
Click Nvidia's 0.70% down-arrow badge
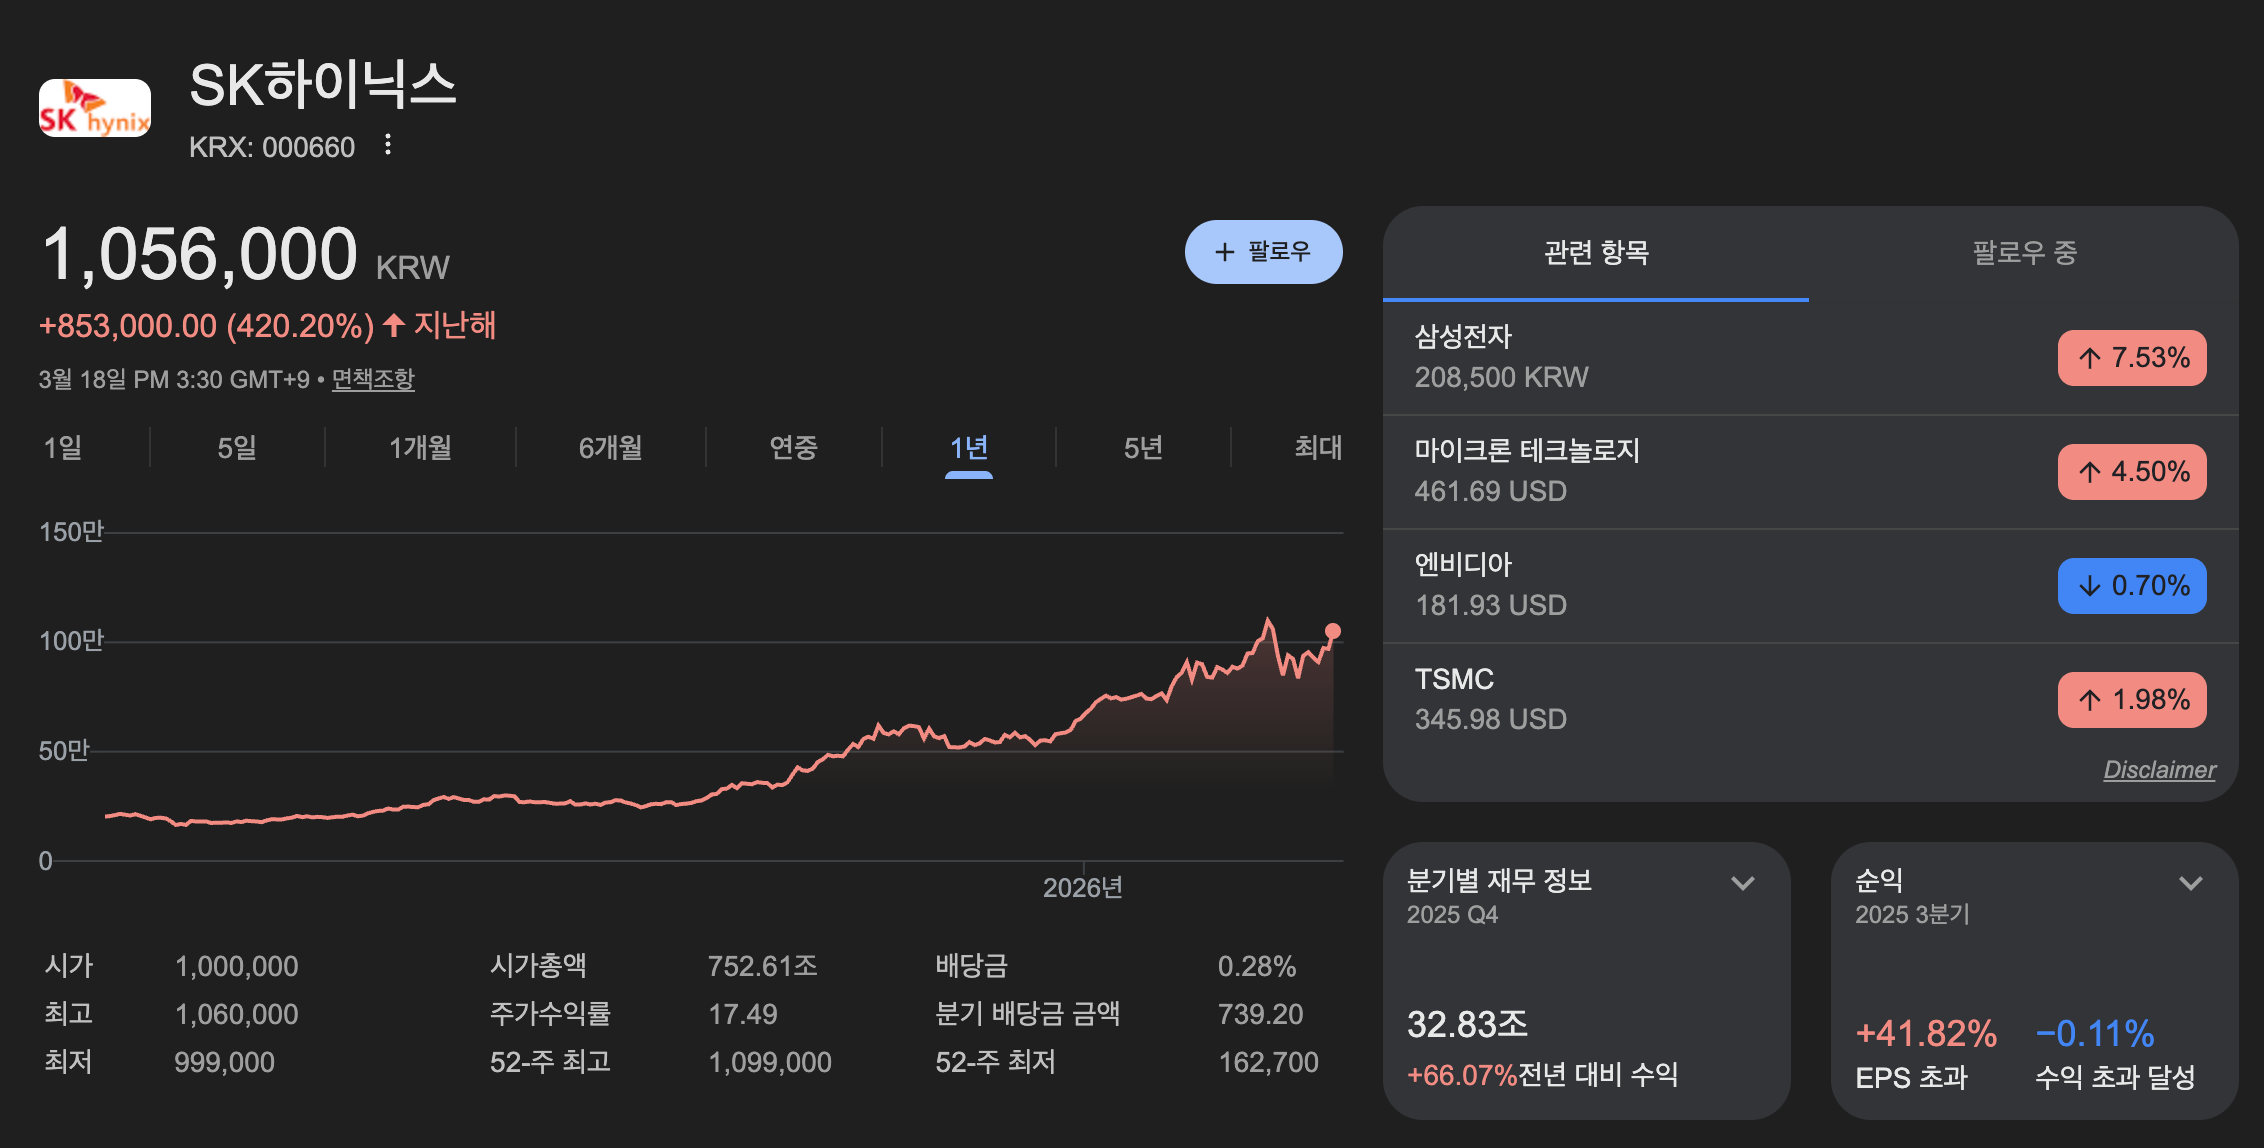(2131, 586)
